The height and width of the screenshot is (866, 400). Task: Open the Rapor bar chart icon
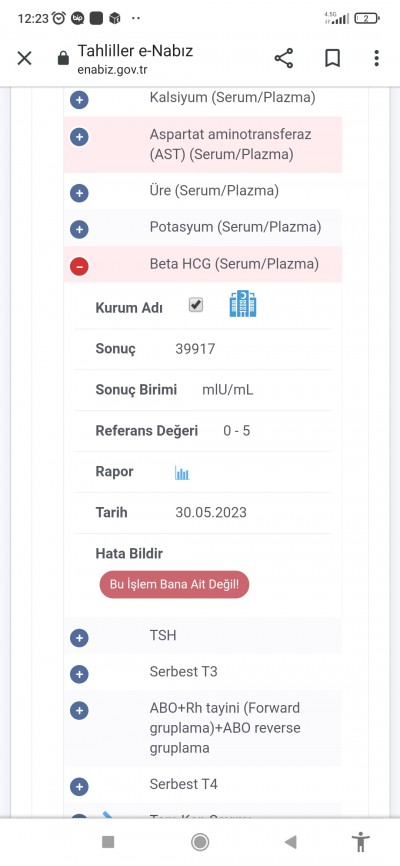click(182, 473)
